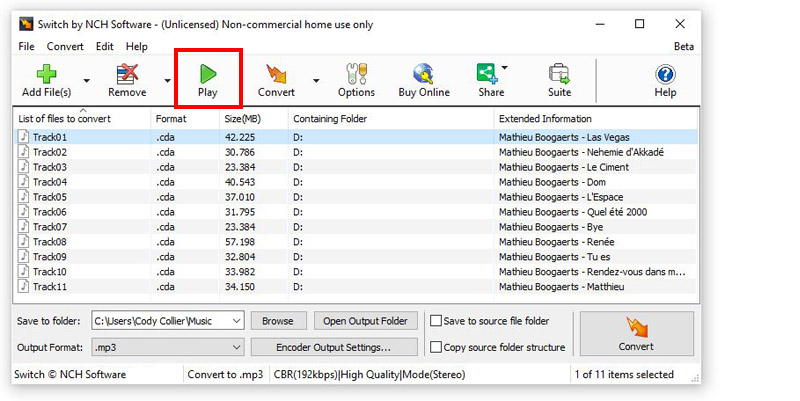Open the File menu
Viewport: 800px width, 401px height.
click(x=27, y=46)
